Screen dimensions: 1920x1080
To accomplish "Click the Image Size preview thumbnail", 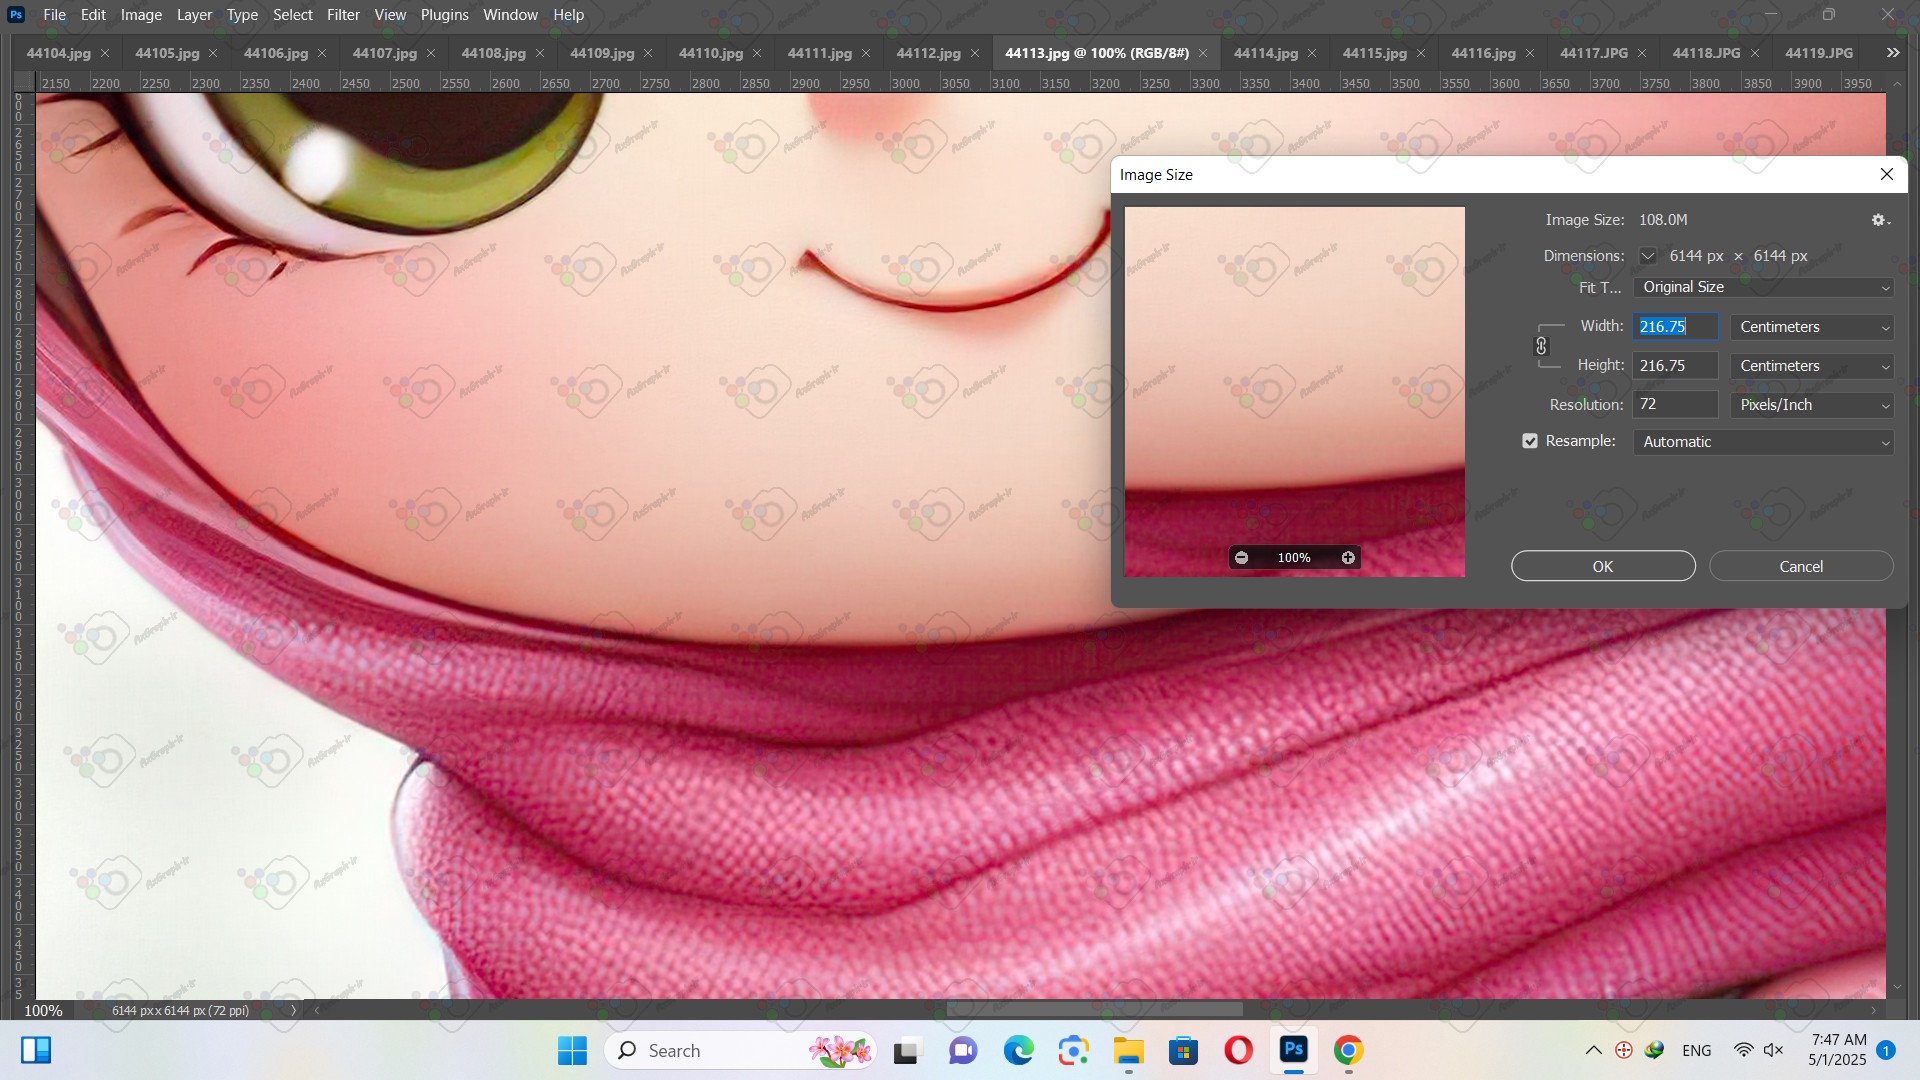I will click(1294, 391).
